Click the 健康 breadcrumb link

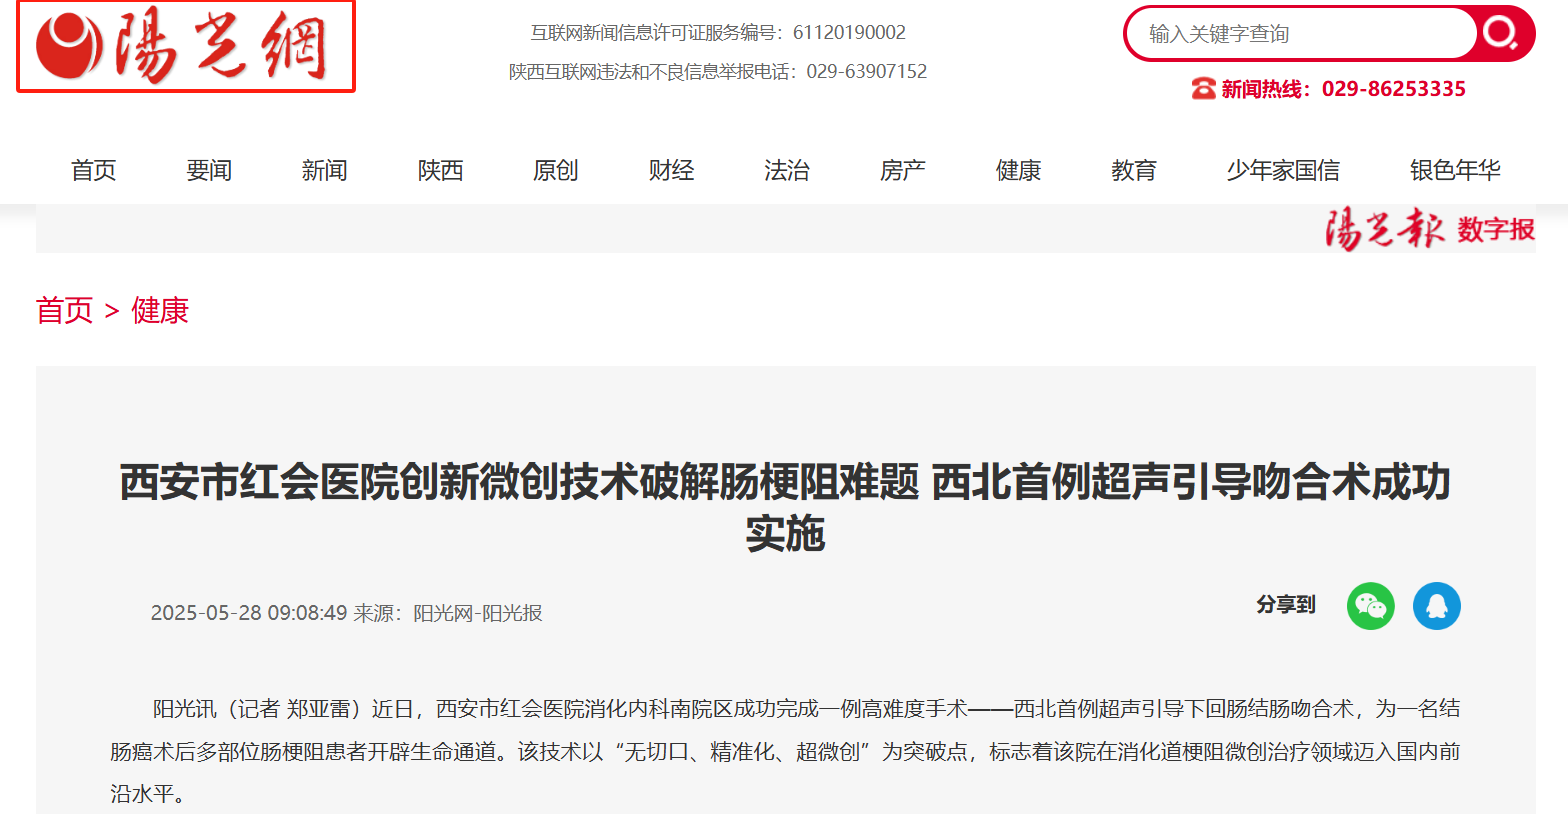click(160, 311)
